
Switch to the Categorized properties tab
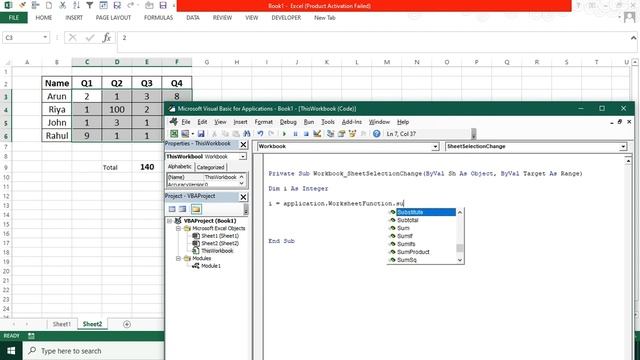click(x=211, y=167)
